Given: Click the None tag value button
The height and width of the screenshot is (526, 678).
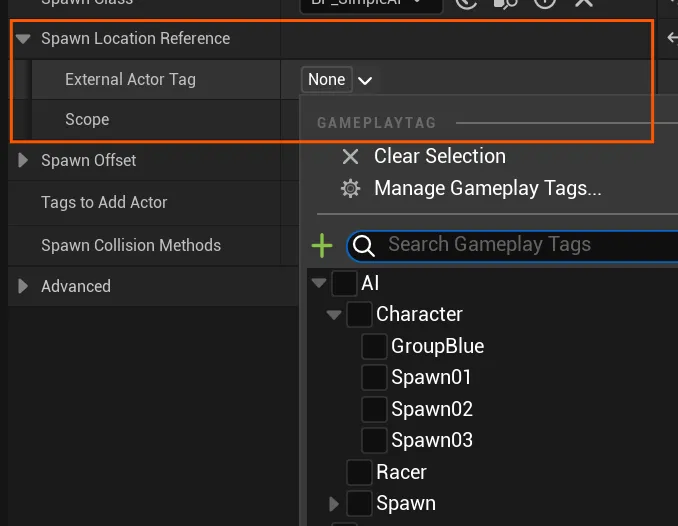Looking at the screenshot, I should [326, 80].
